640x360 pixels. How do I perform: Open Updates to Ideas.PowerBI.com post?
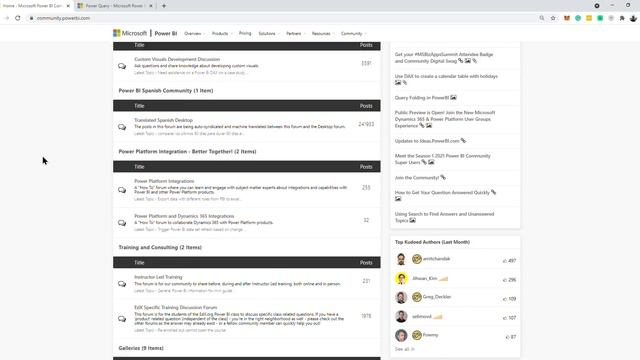[x=427, y=141]
